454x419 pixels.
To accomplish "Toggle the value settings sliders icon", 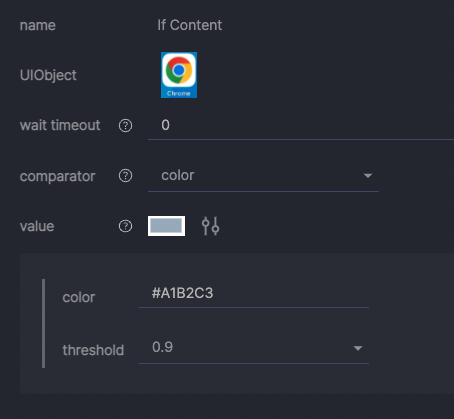I will click(x=210, y=226).
